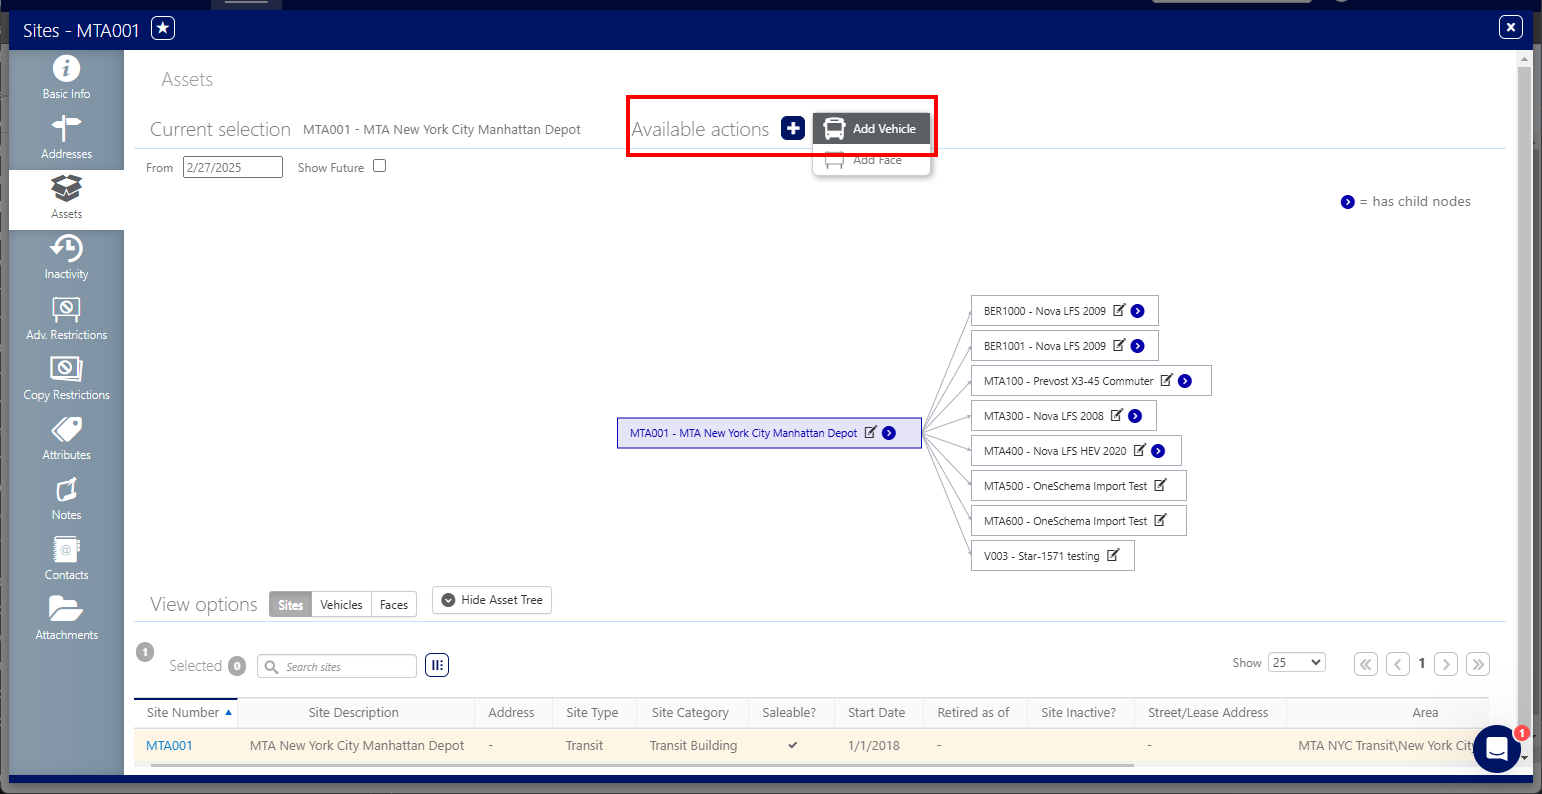Edit the MTA300 - Nova LFS 2008 node
The image size is (1542, 794).
click(1117, 415)
